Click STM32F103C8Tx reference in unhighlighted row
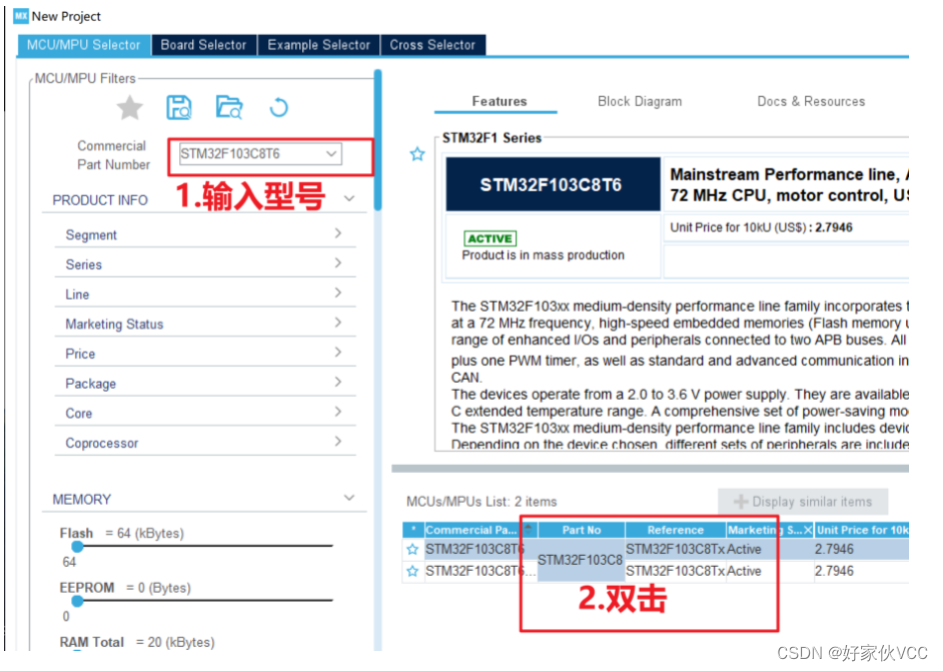943x671 pixels. [675, 571]
